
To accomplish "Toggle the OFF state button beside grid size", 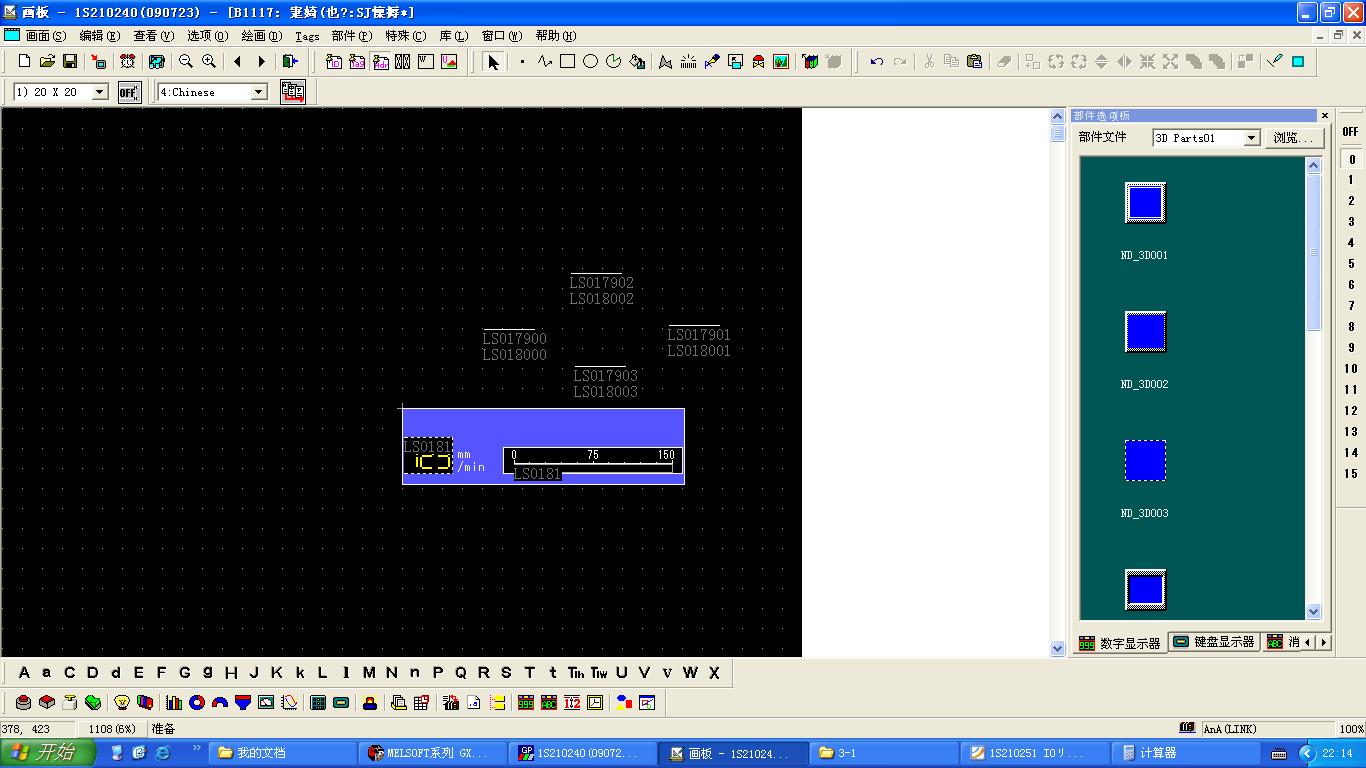I will [x=128, y=92].
